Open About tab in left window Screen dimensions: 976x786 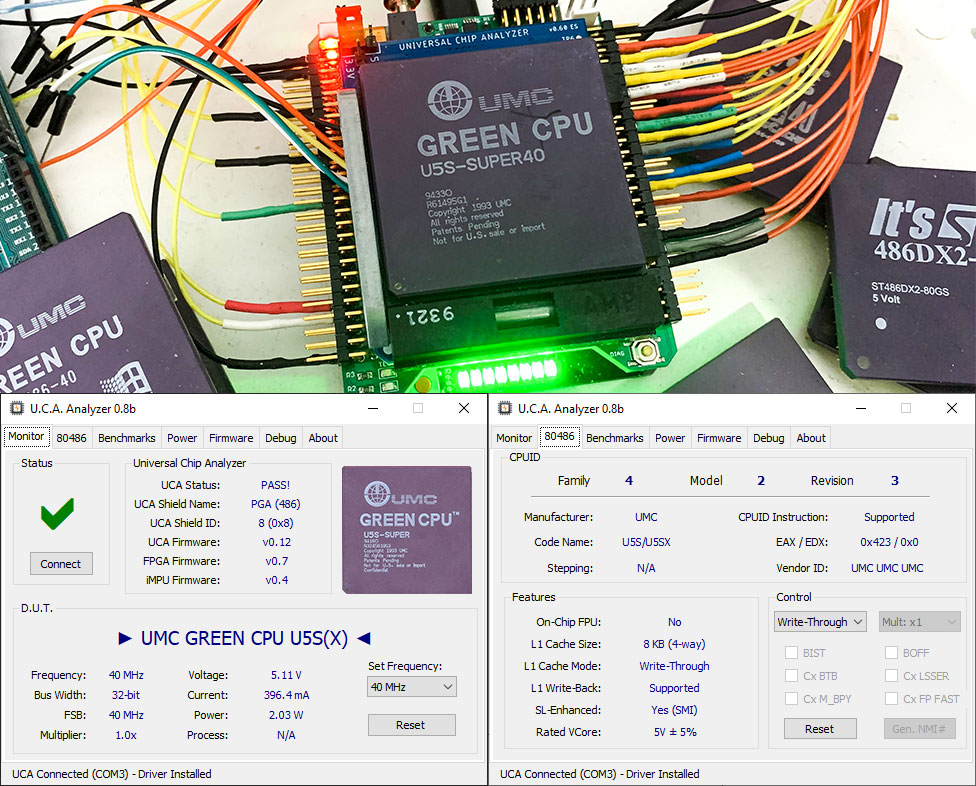coord(323,438)
